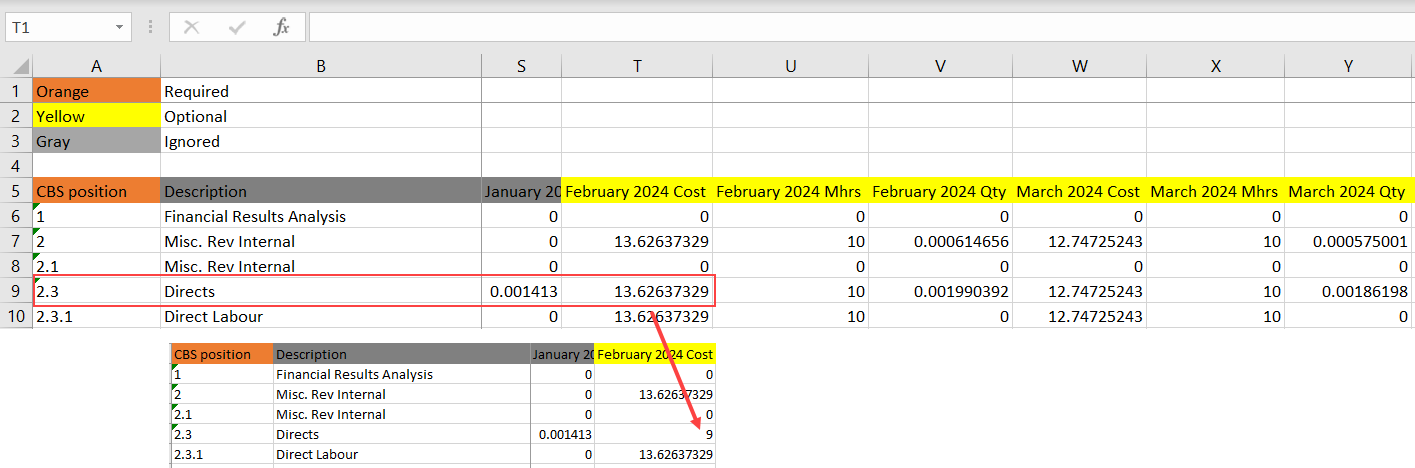Select column W header
The width and height of the screenshot is (1415, 468).
coord(1079,66)
